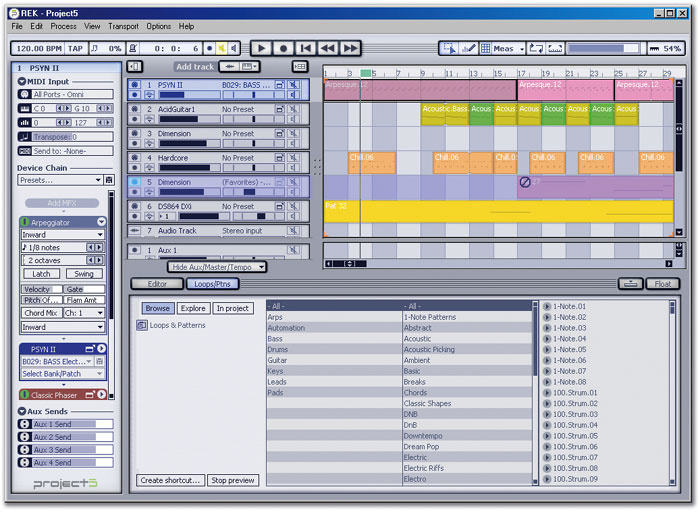The width and height of the screenshot is (700, 512).
Task: Open the Hide Aux/Master/Tempo dropdown
Action: coord(217,267)
